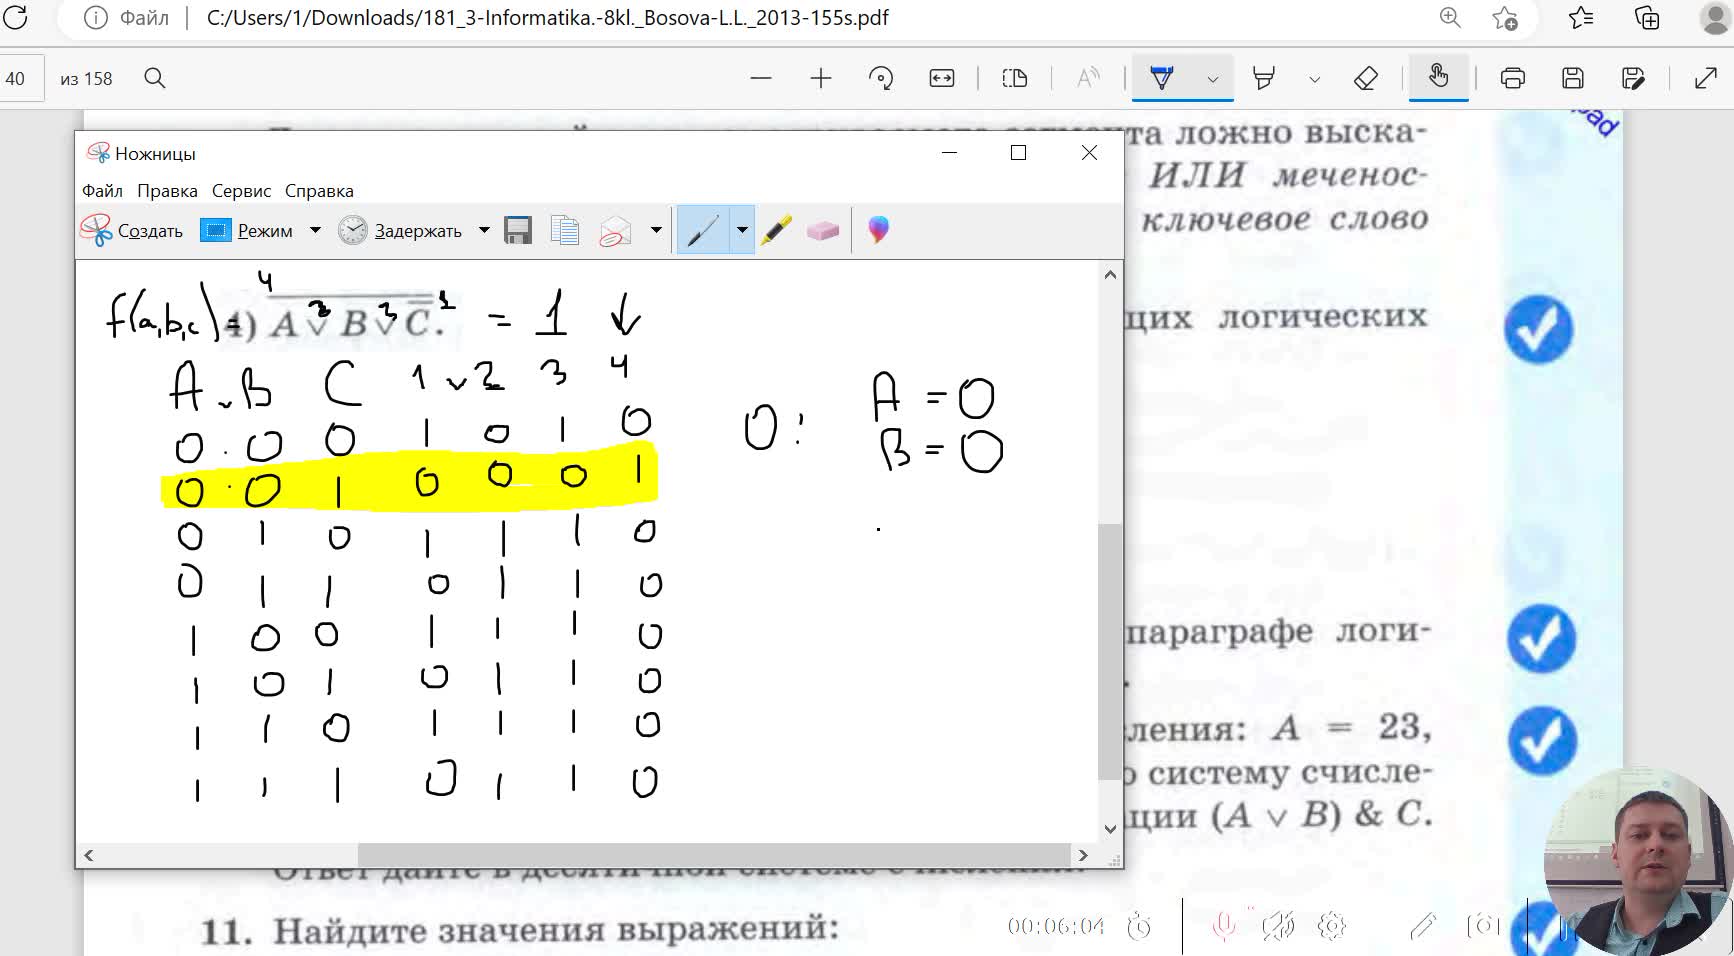Click the Ножницы horizontal scrollbar right arrow

point(1083,855)
